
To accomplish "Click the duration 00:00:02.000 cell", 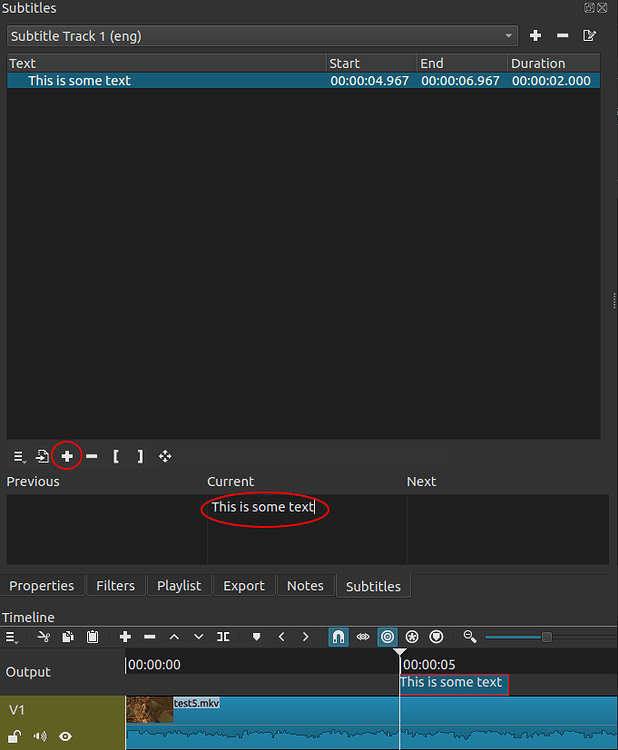I will pyautogui.click(x=552, y=80).
